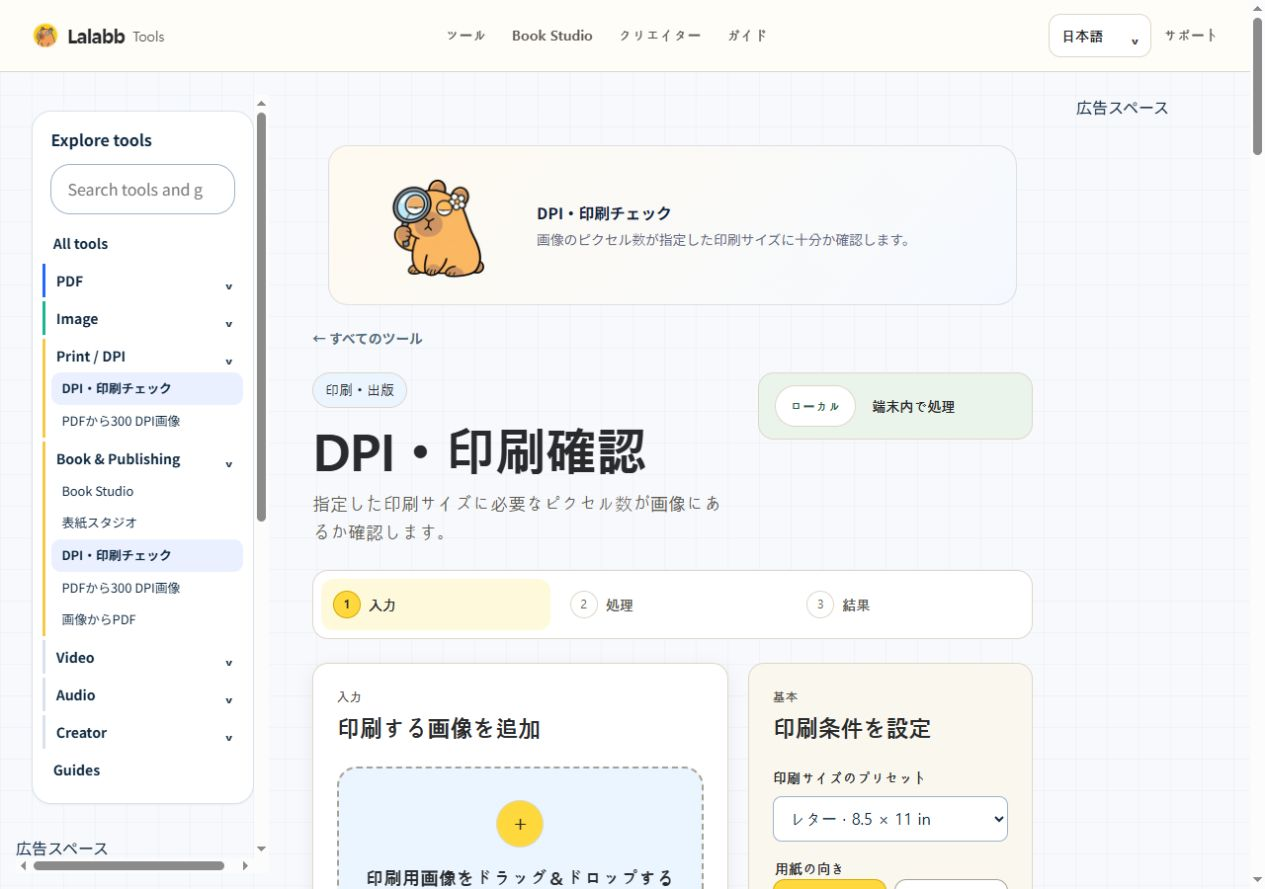Click the yellow plus upload icon
This screenshot has height=889, width=1265.
point(520,824)
